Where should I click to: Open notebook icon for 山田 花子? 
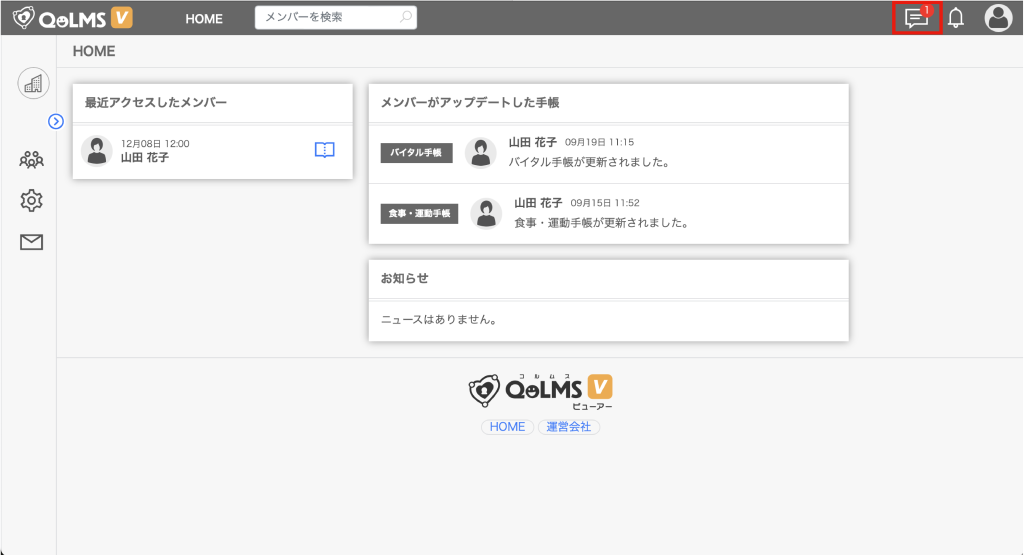click(324, 150)
